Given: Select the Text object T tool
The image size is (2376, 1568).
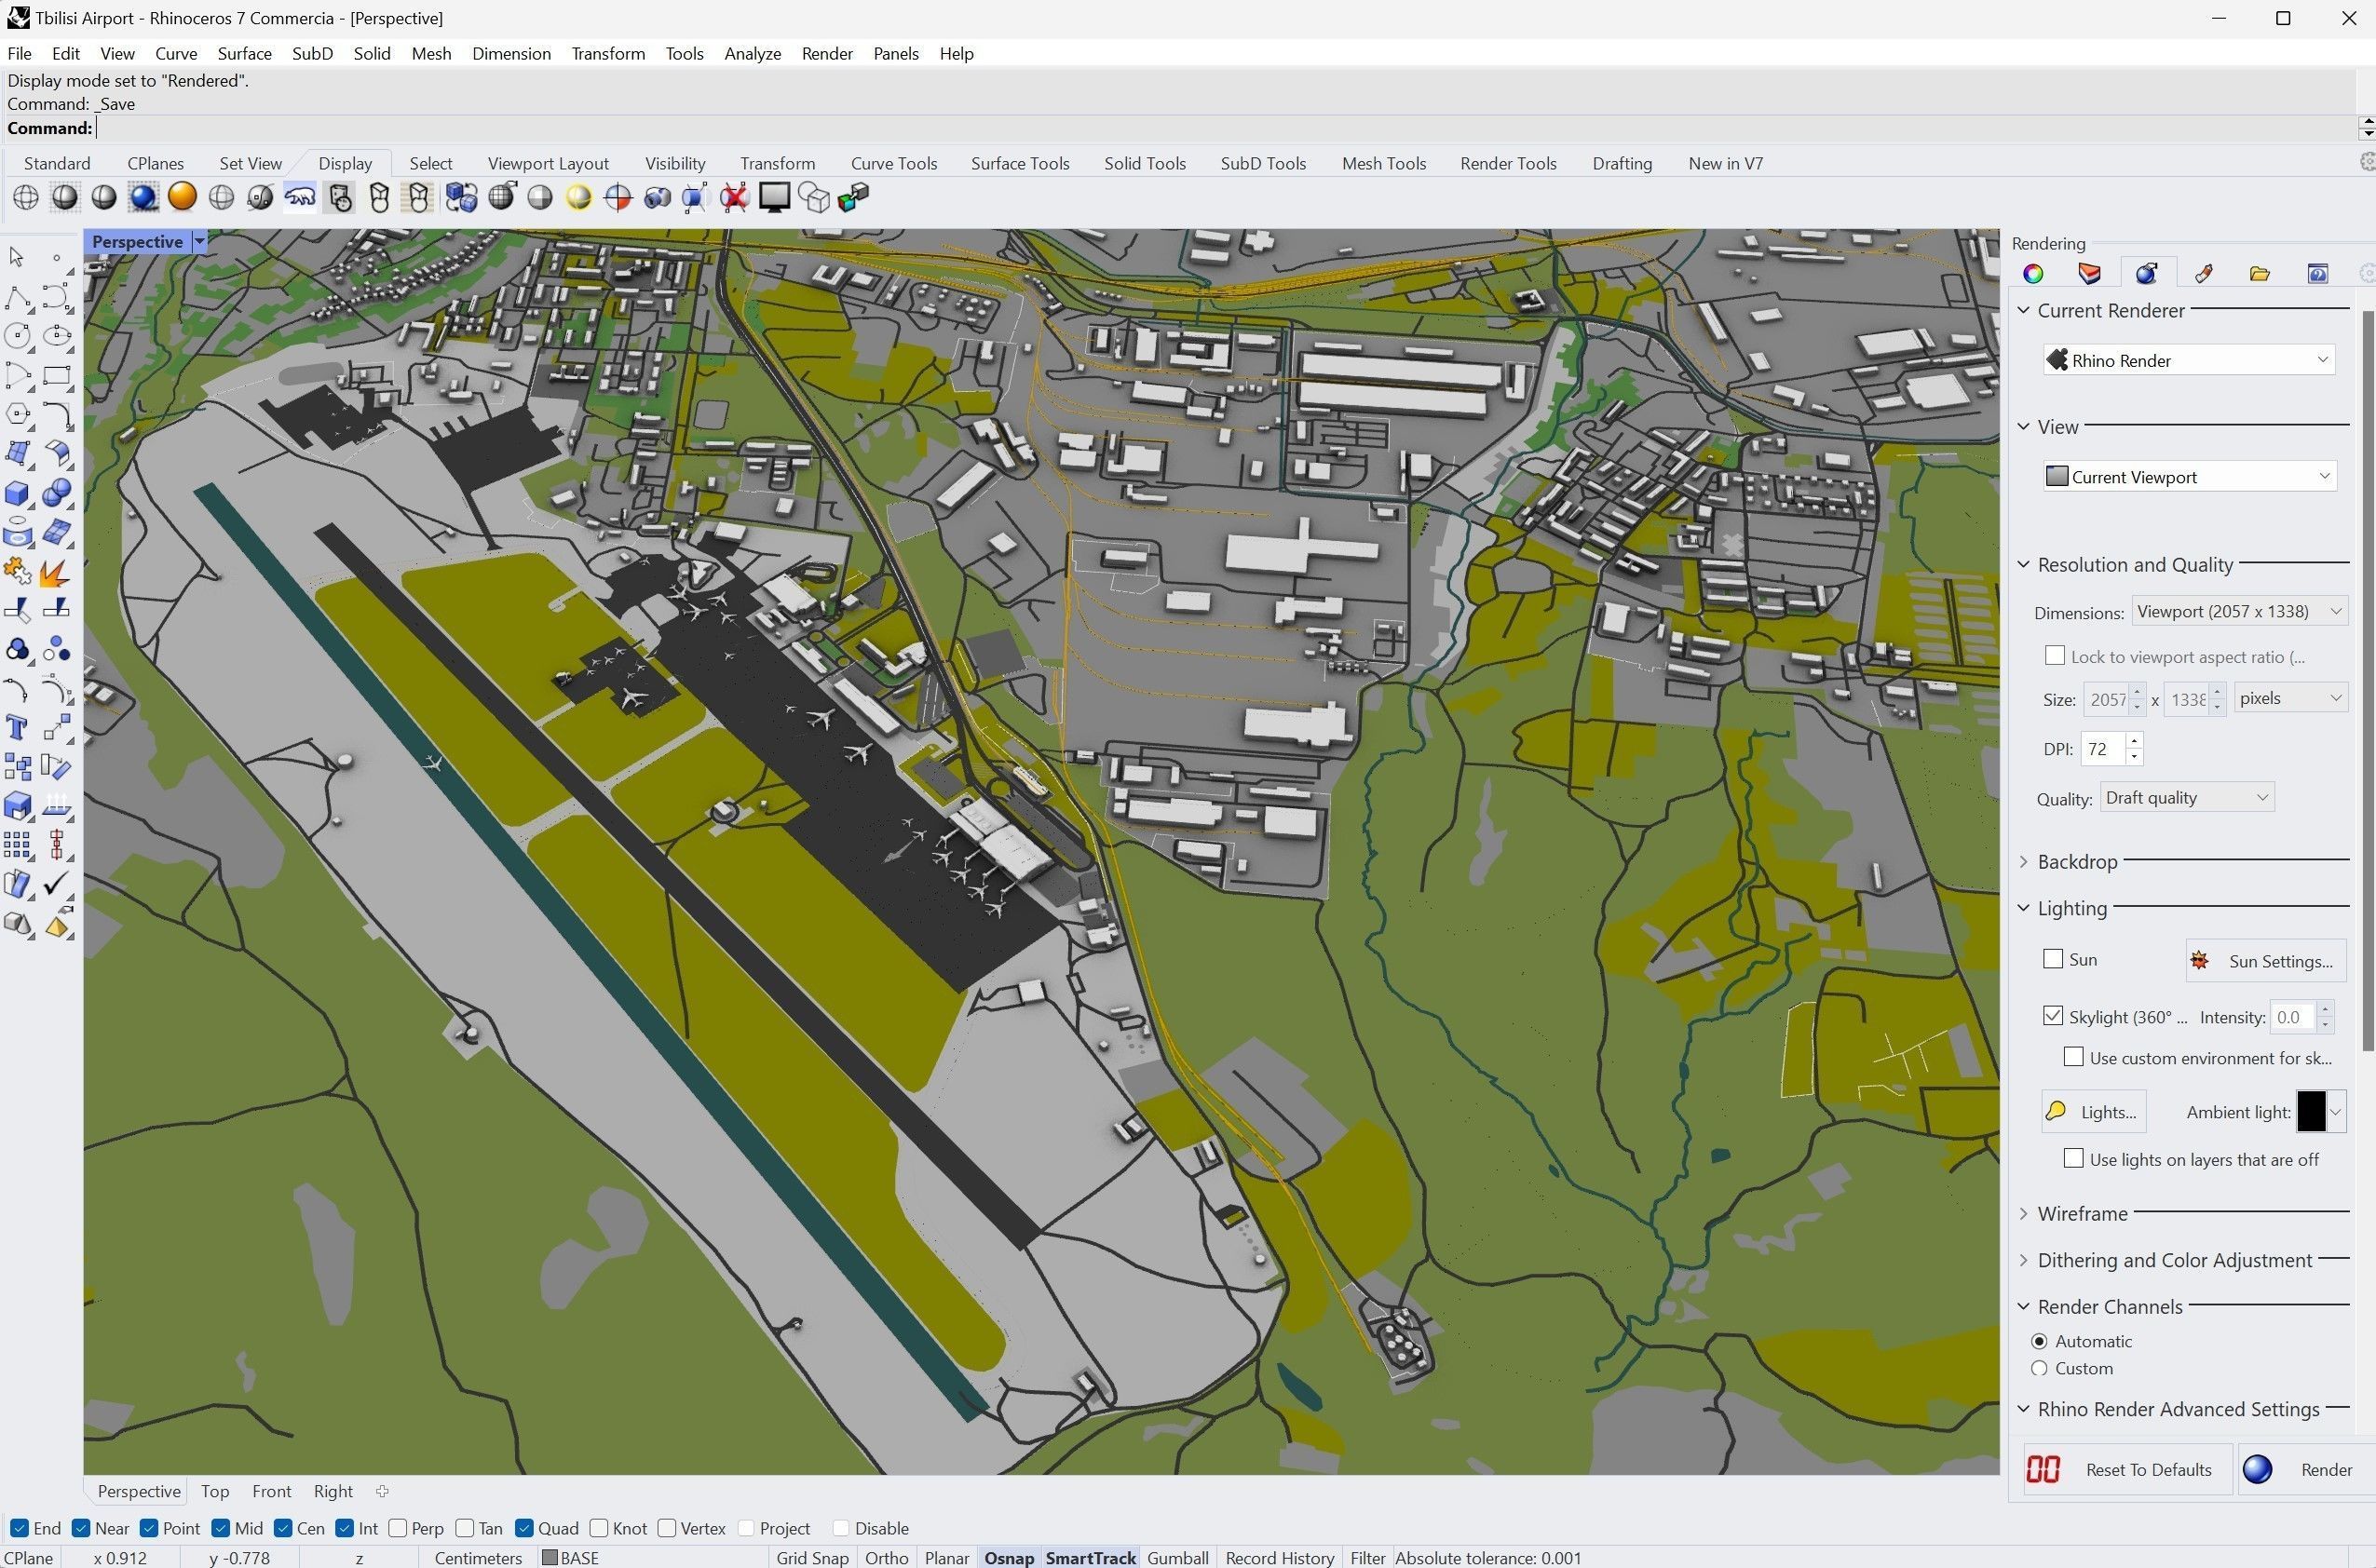Looking at the screenshot, I should (x=17, y=728).
